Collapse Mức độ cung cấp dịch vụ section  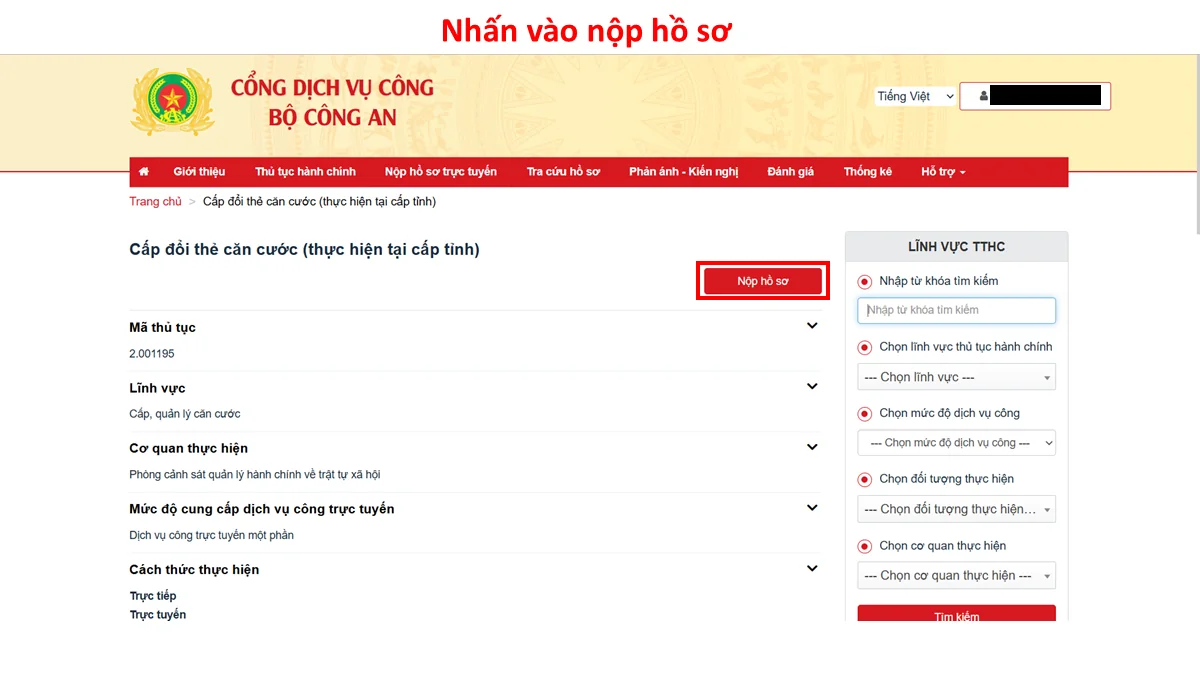[x=812, y=508]
